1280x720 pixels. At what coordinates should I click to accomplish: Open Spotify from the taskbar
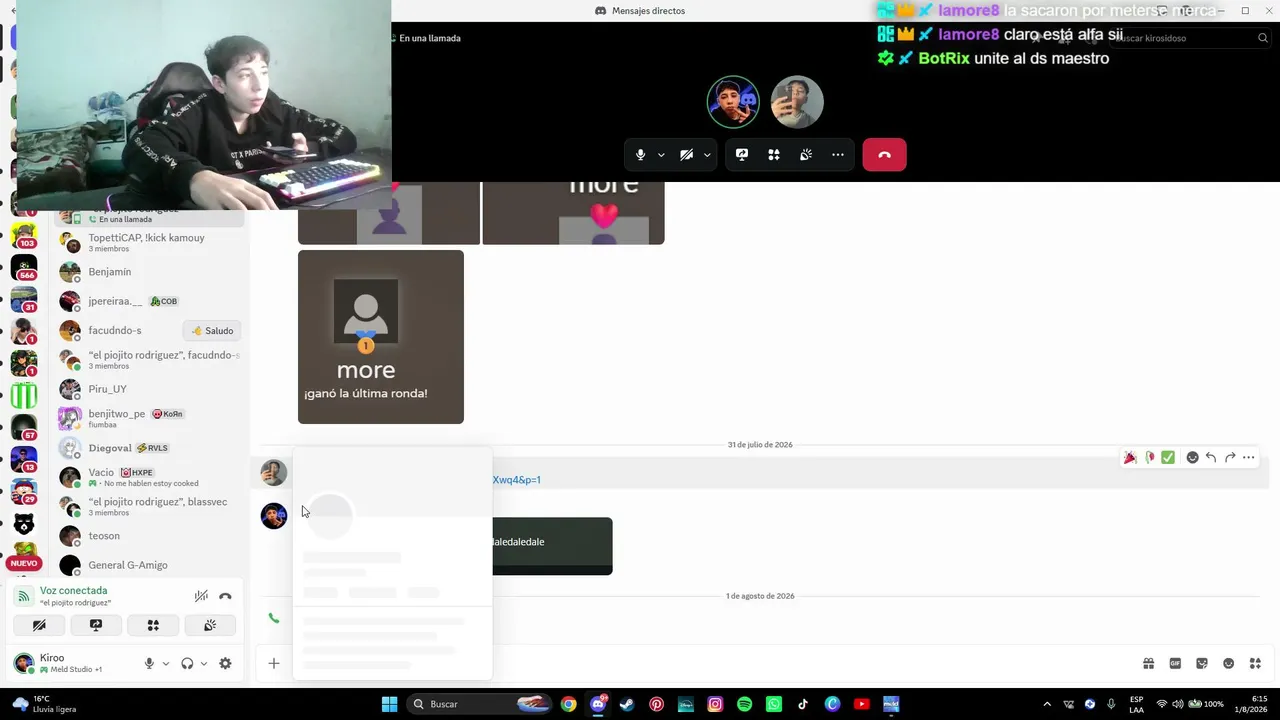[x=744, y=704]
